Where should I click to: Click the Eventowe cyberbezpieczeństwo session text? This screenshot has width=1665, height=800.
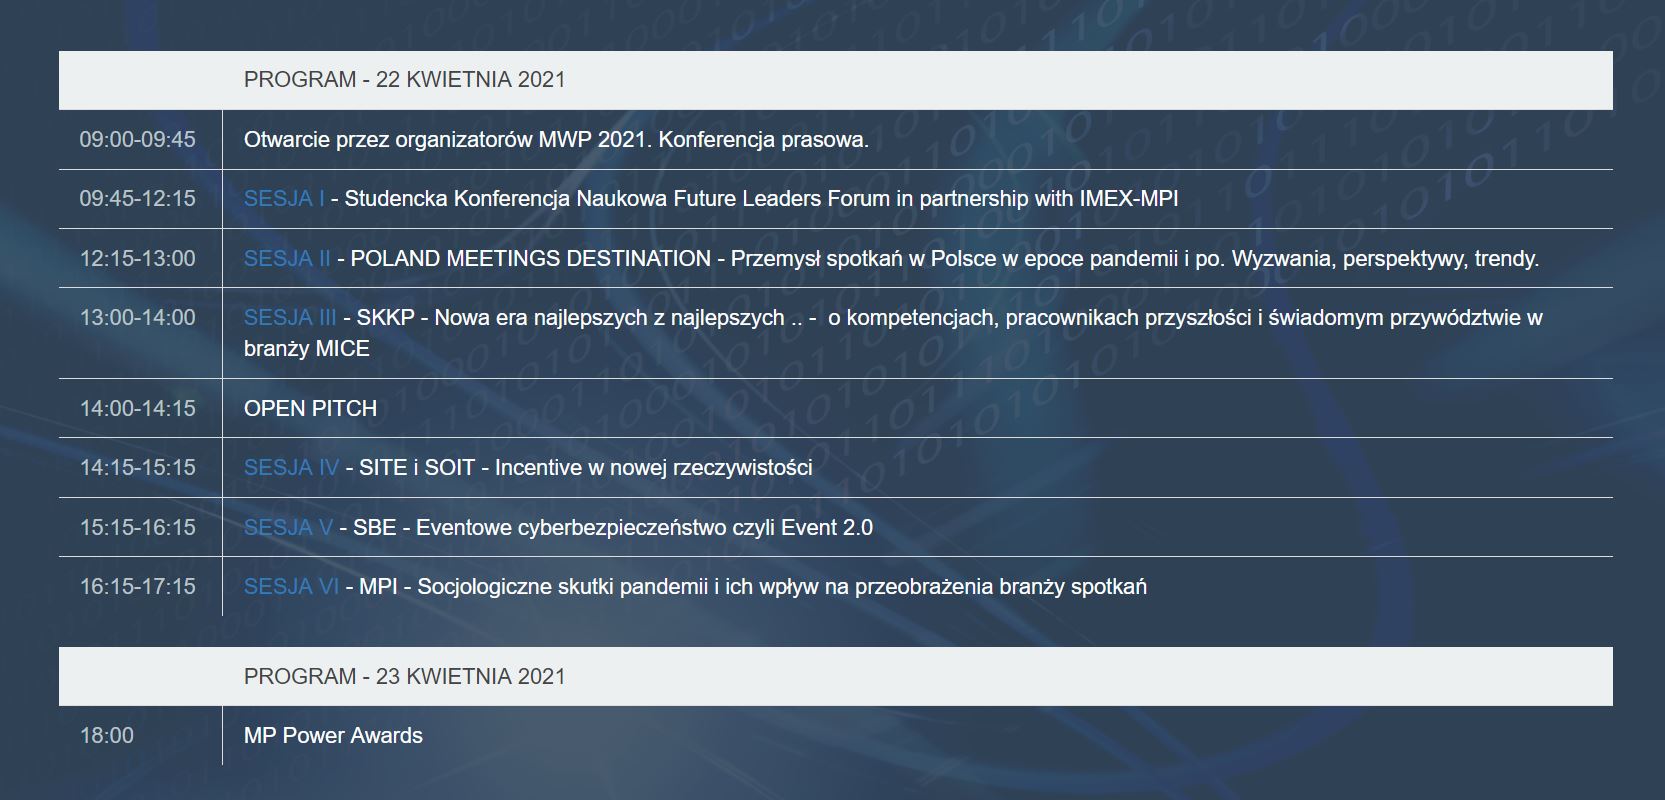613,528
